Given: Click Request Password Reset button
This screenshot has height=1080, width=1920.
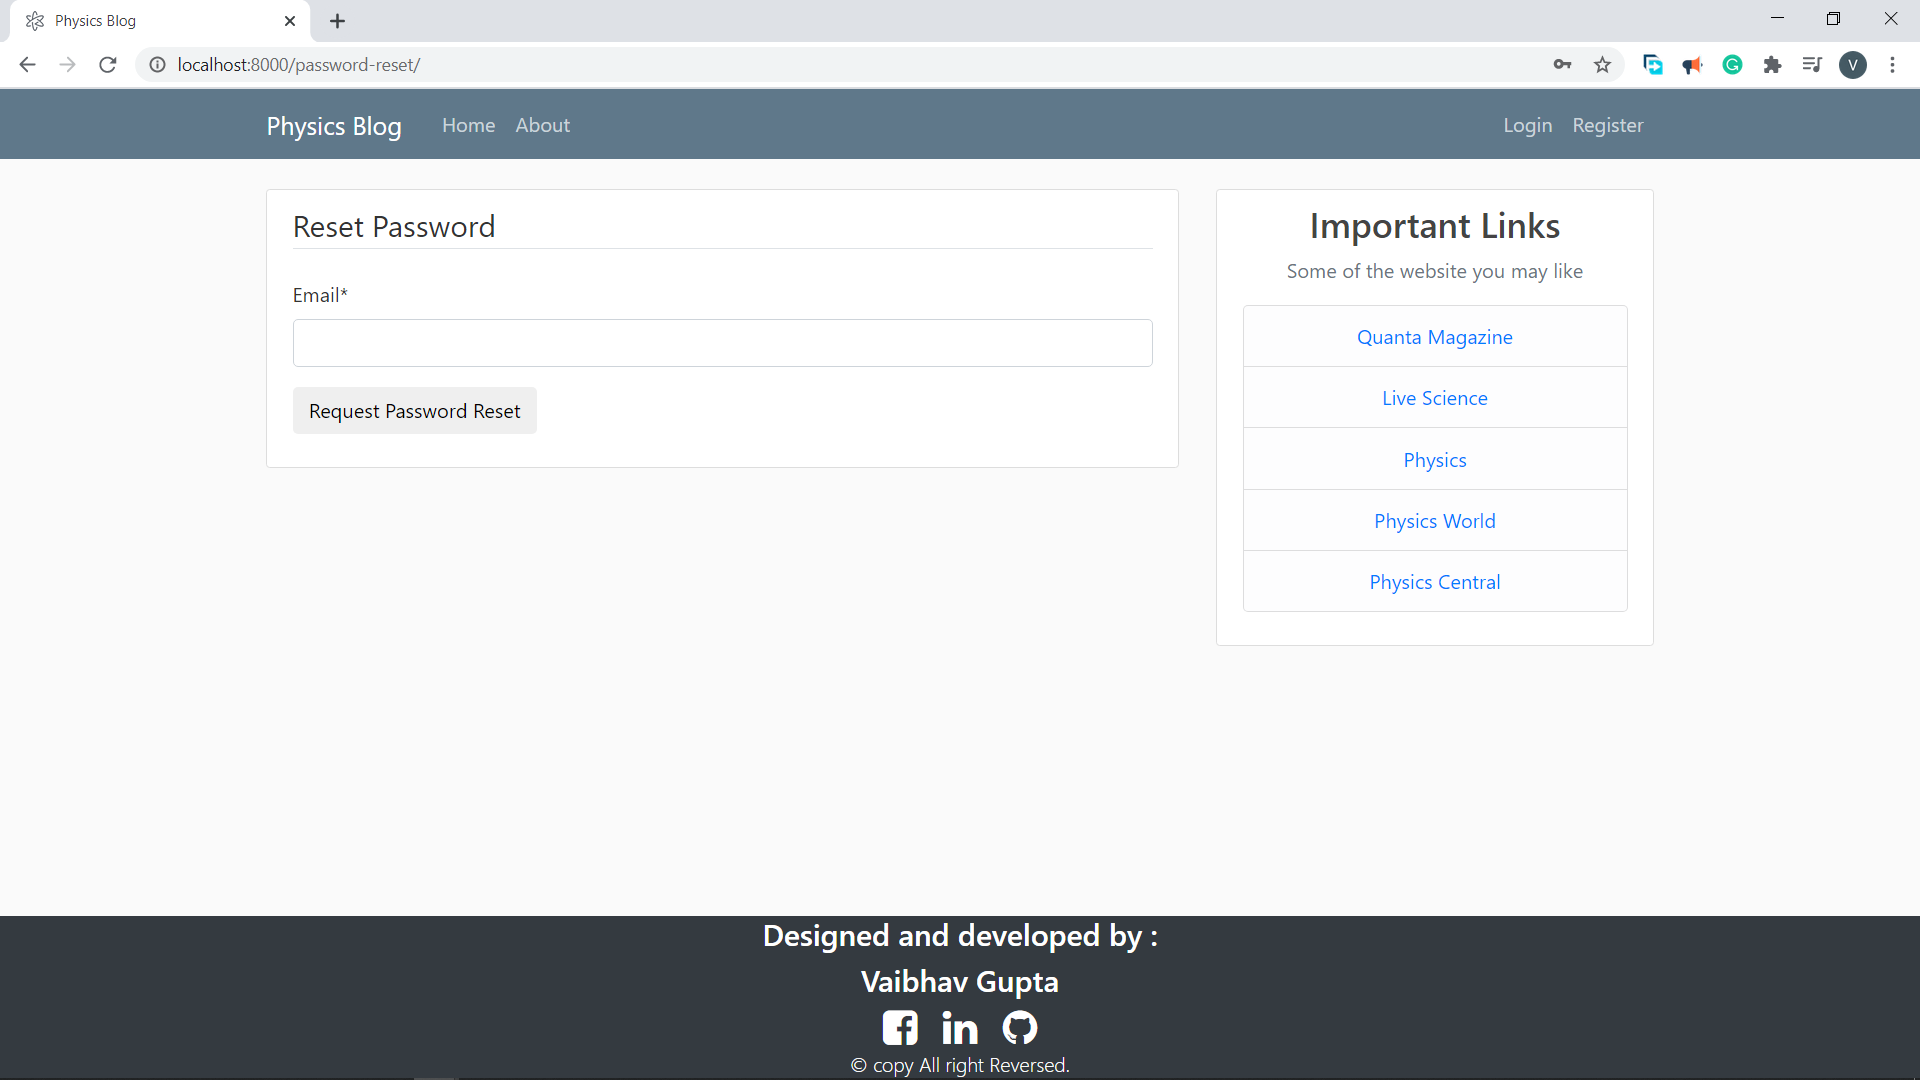Looking at the screenshot, I should click(414, 411).
